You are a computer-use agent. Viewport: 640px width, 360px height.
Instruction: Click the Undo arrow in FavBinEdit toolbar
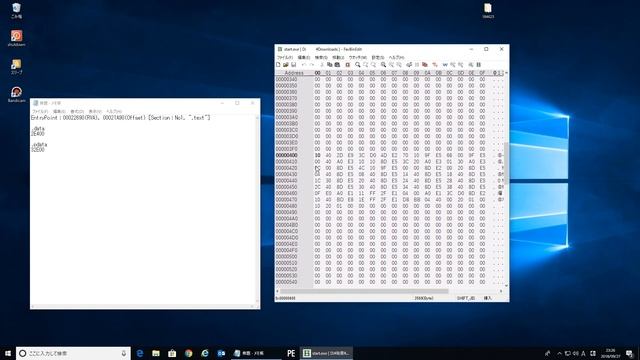point(304,64)
